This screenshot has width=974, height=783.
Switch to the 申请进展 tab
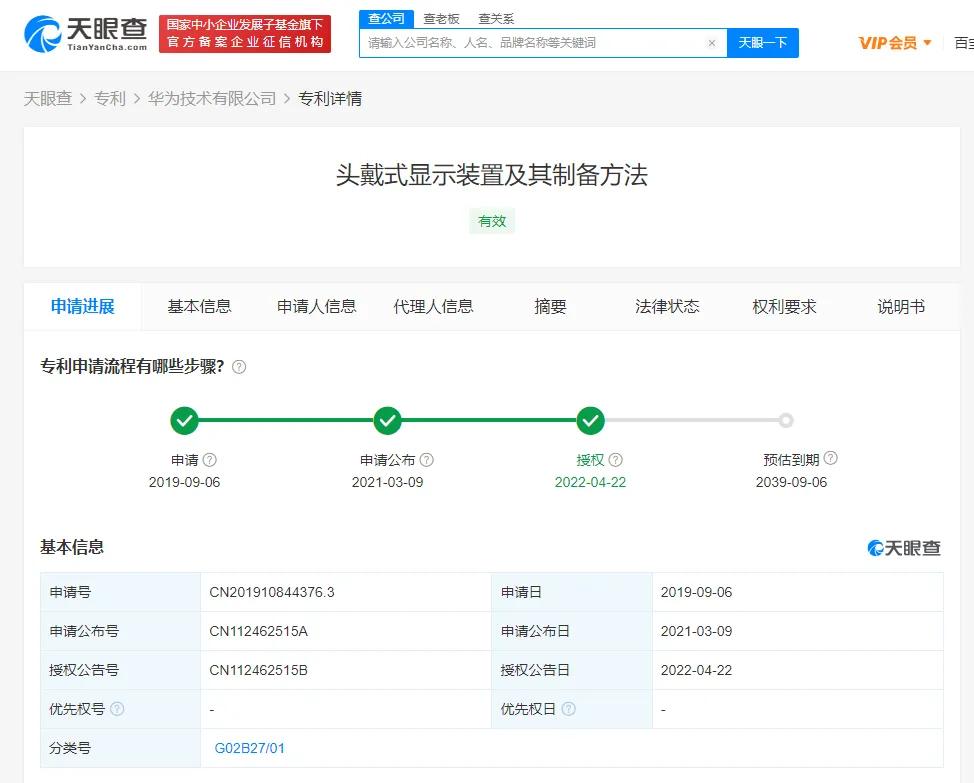tap(83, 306)
